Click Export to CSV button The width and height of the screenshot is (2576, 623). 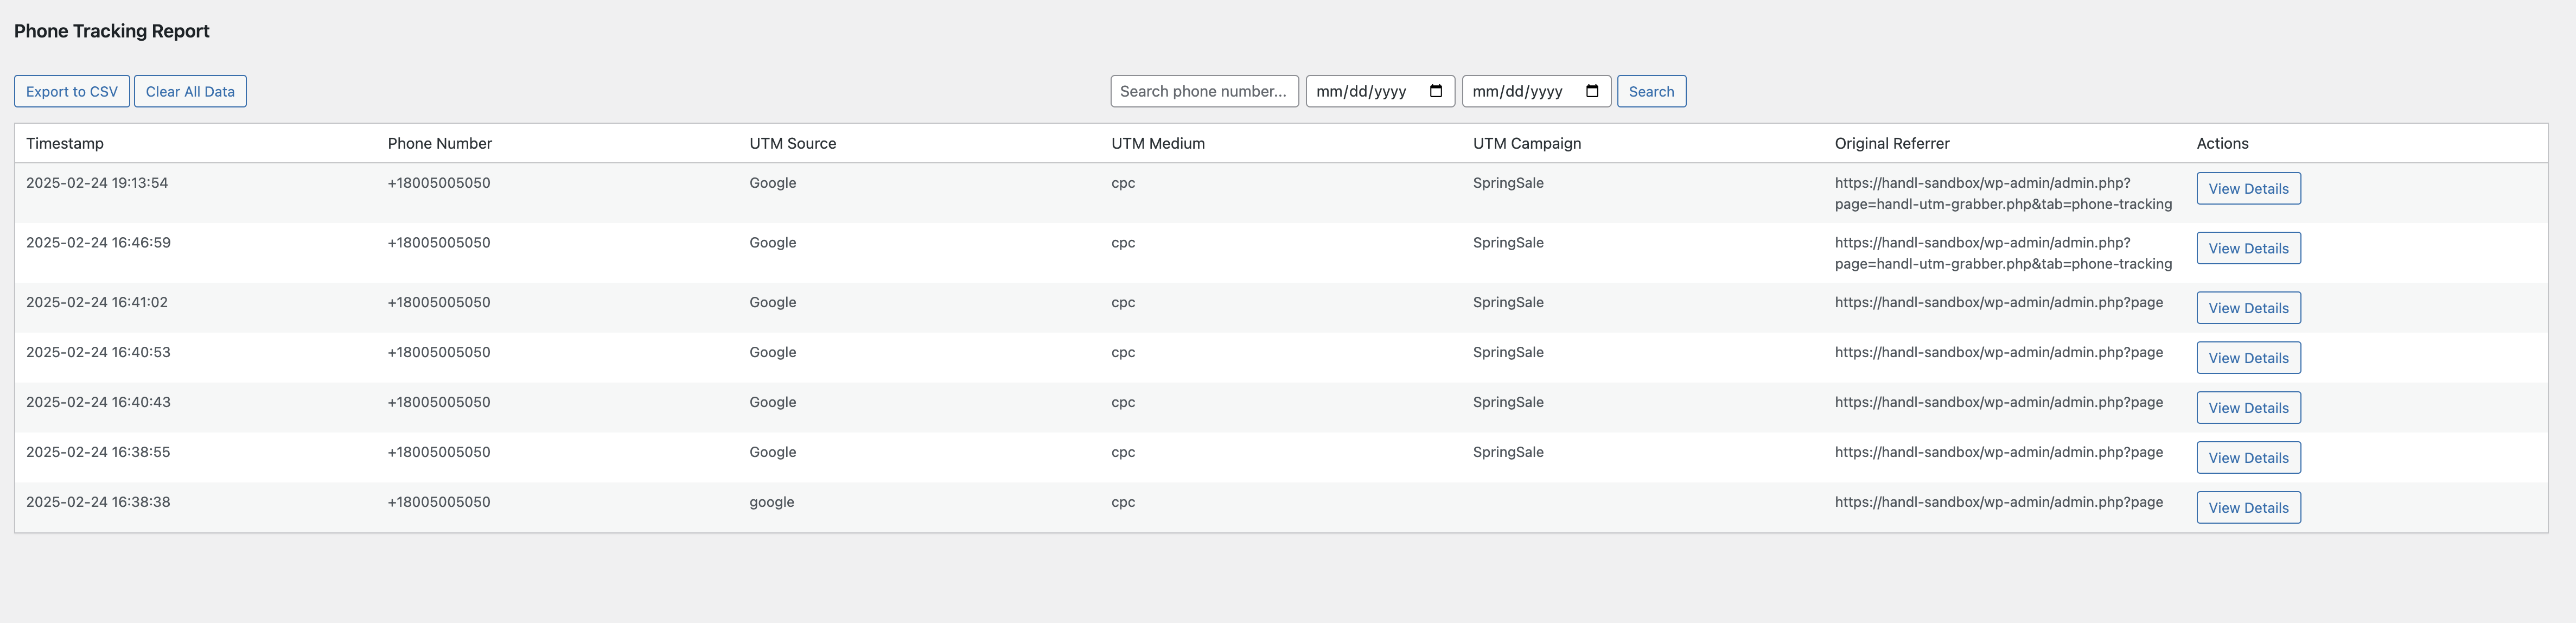[x=72, y=91]
